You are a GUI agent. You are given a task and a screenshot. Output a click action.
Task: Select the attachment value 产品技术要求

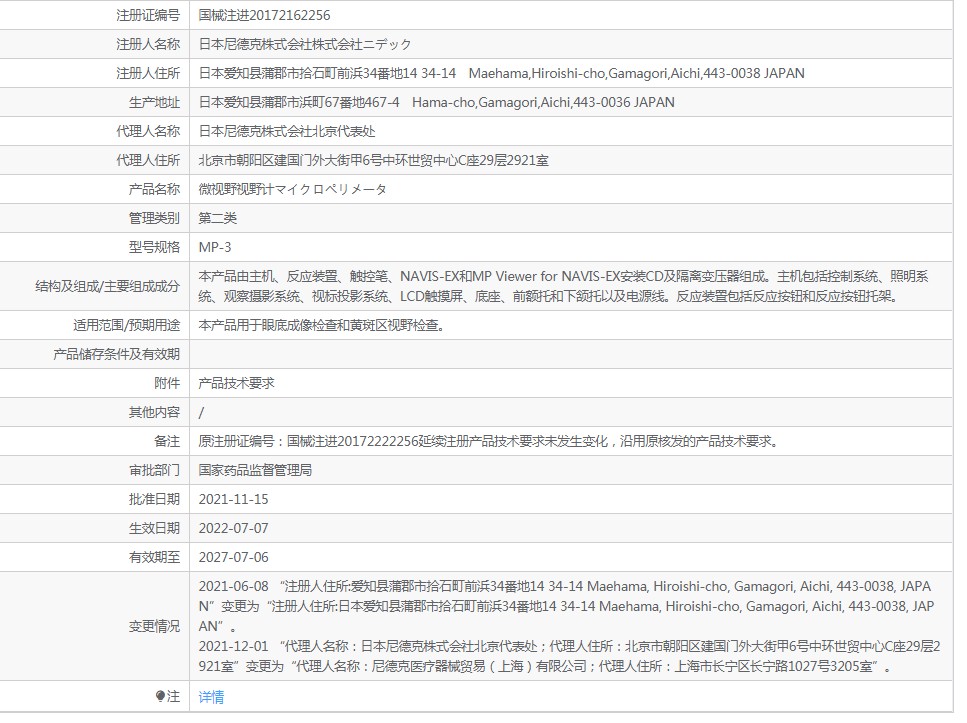[x=236, y=383]
